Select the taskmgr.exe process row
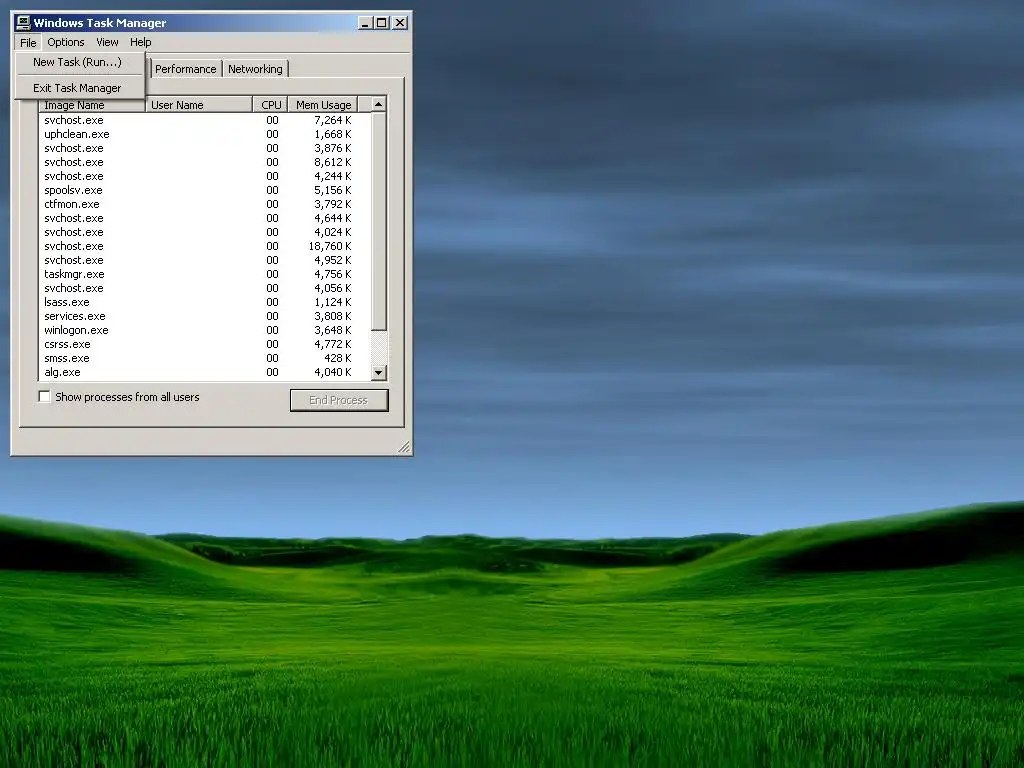Screen dimensions: 1024x768 204,274
